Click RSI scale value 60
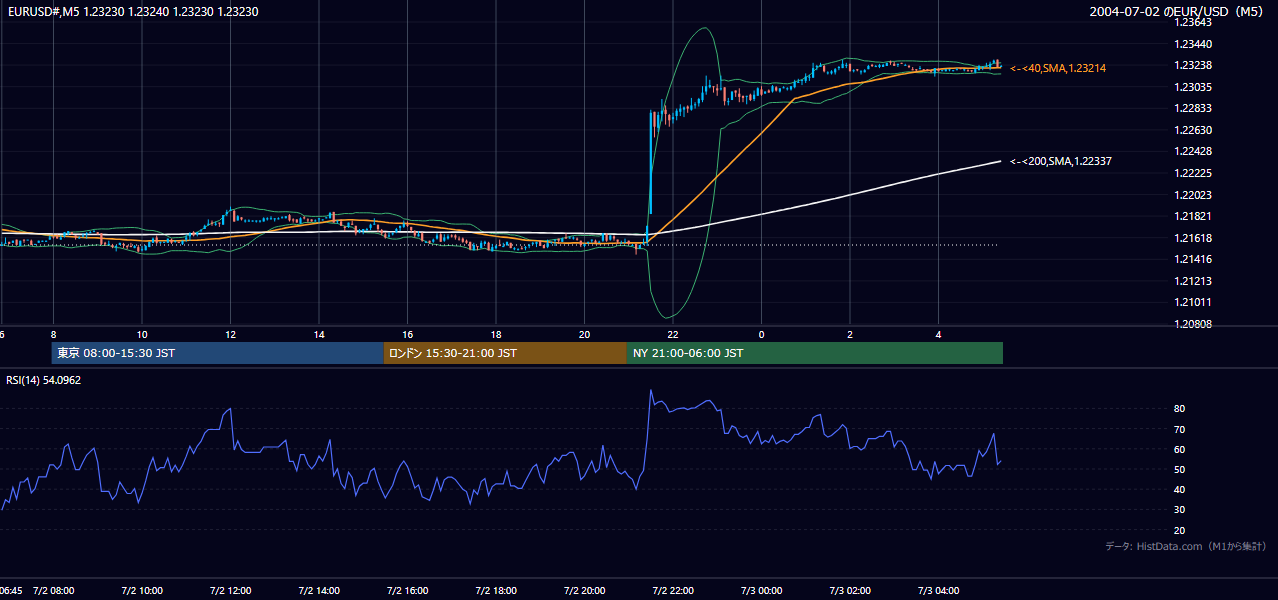The width and height of the screenshot is (1278, 600). (1180, 449)
